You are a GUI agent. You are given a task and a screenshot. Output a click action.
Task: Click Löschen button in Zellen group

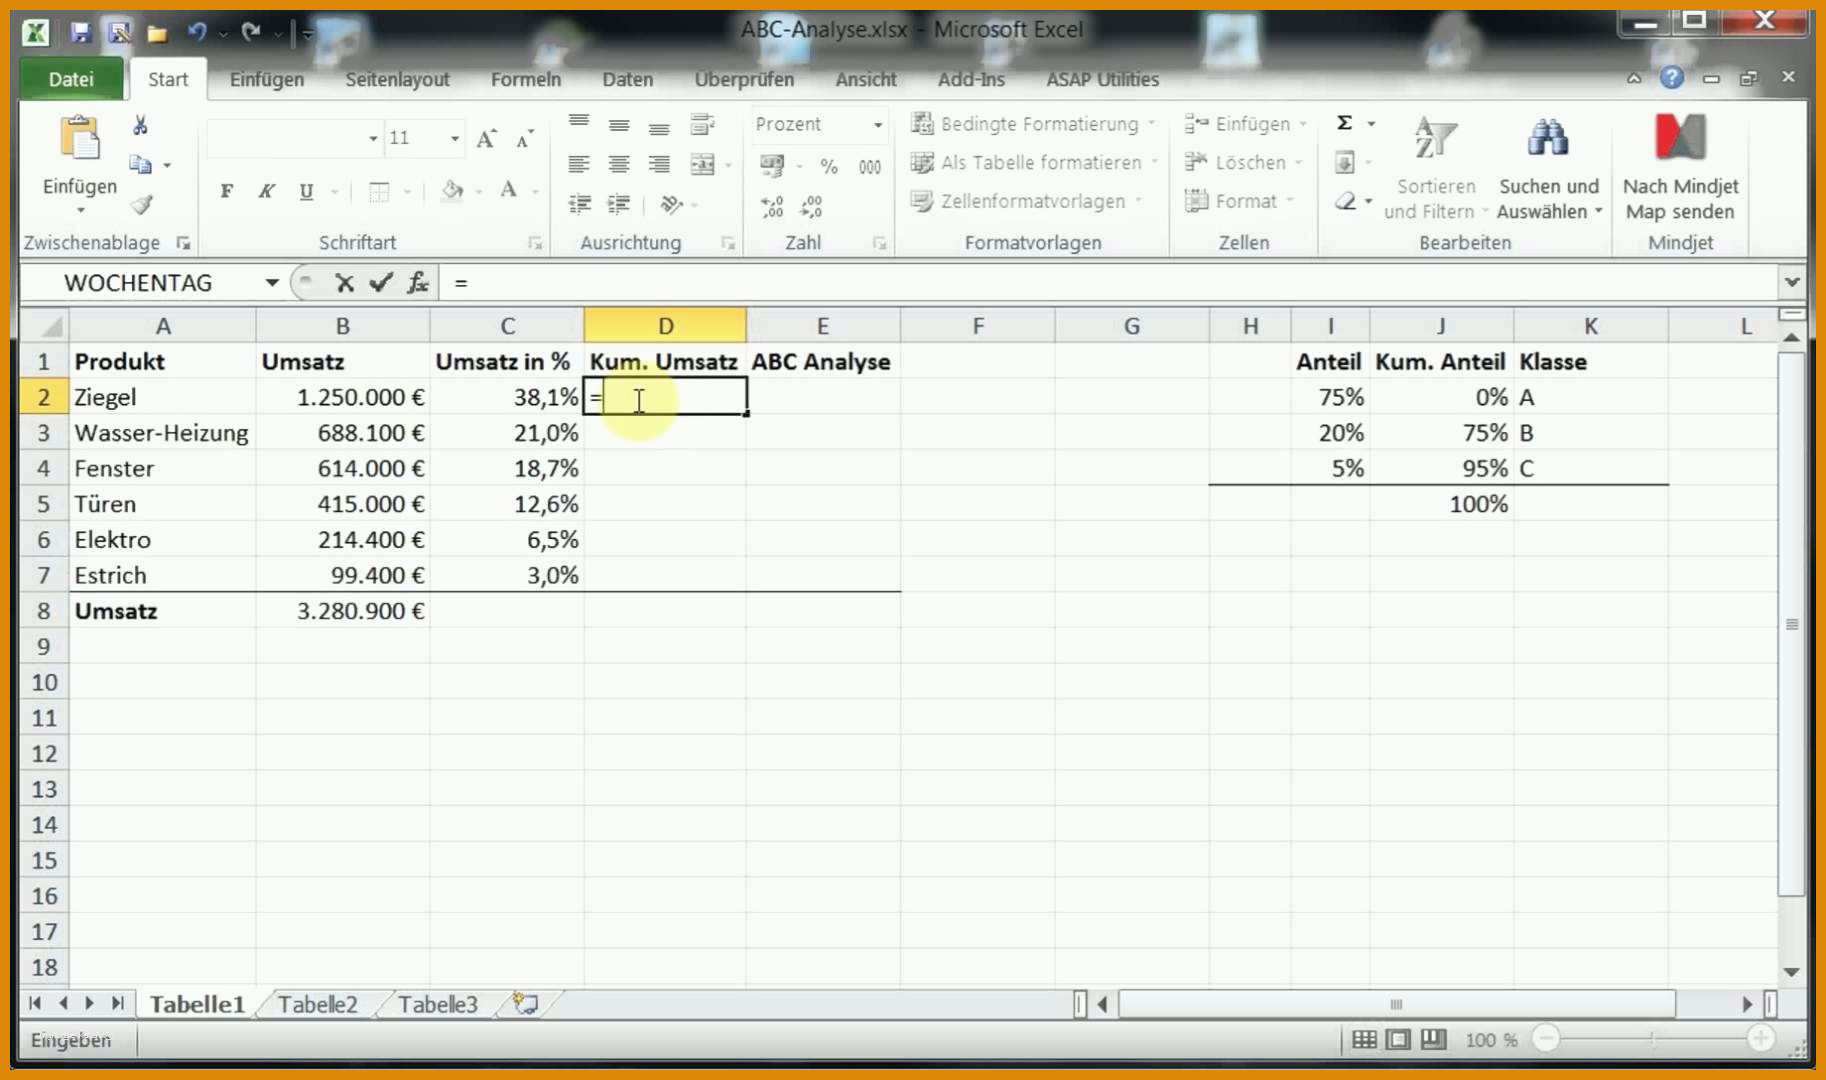(1243, 162)
